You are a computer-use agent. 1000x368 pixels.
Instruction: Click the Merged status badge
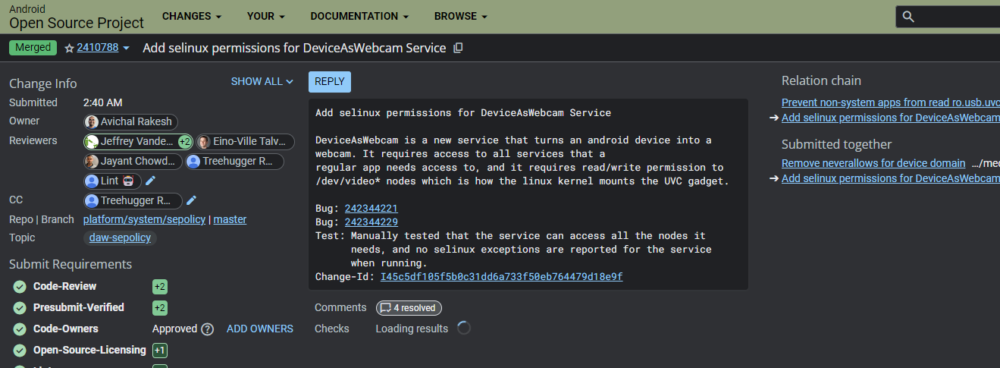pos(33,48)
